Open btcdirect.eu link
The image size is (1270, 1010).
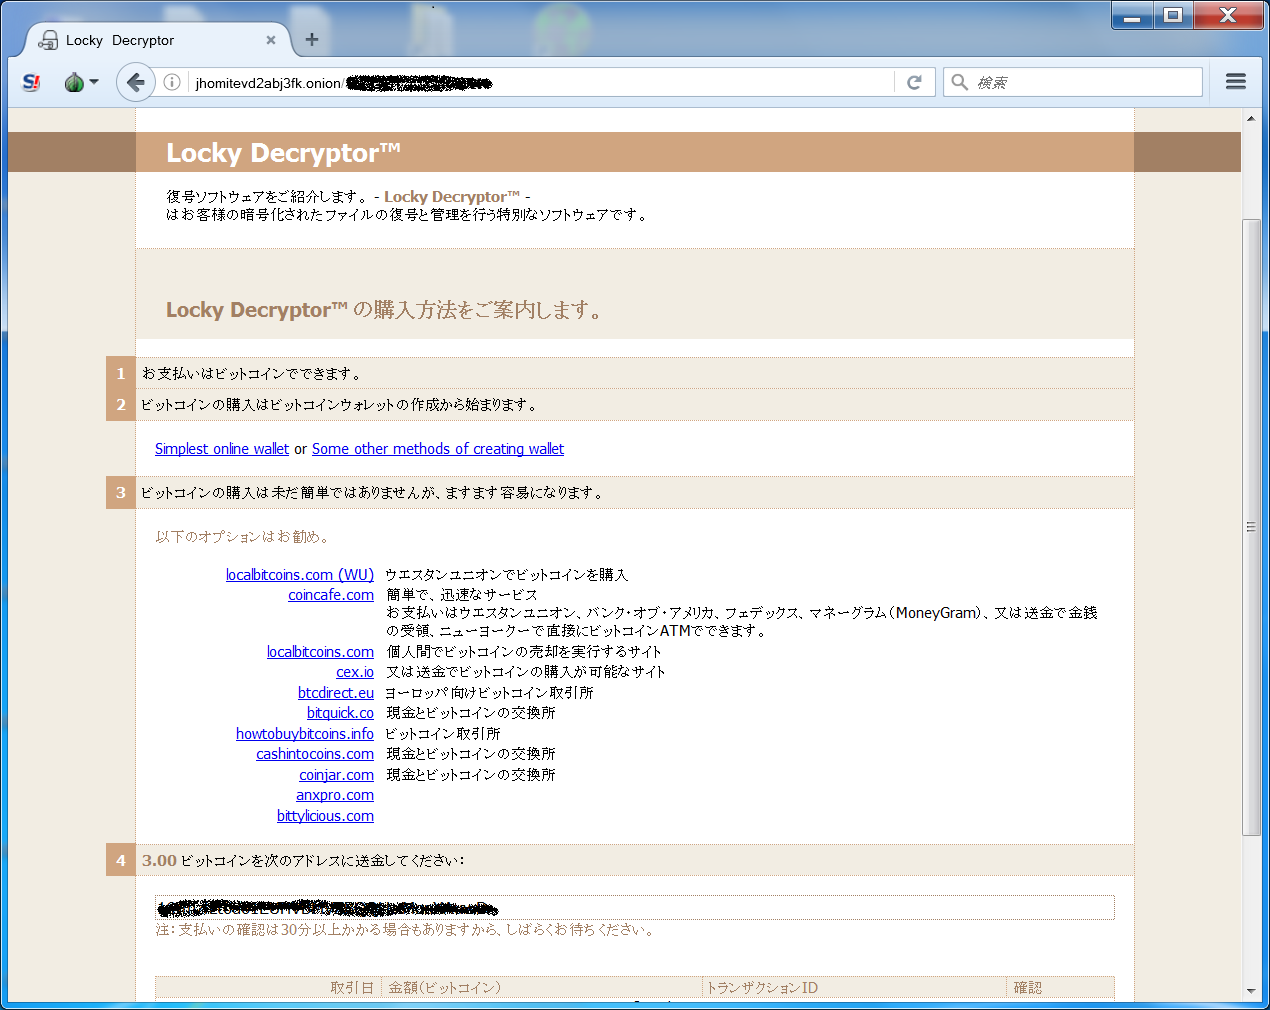pyautogui.click(x=336, y=693)
